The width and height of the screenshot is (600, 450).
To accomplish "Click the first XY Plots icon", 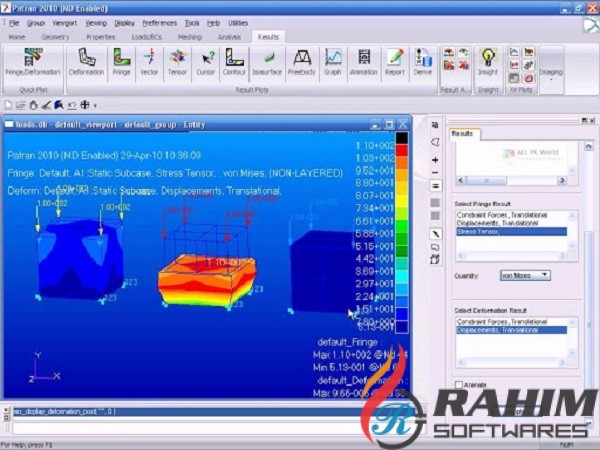I will (514, 52).
